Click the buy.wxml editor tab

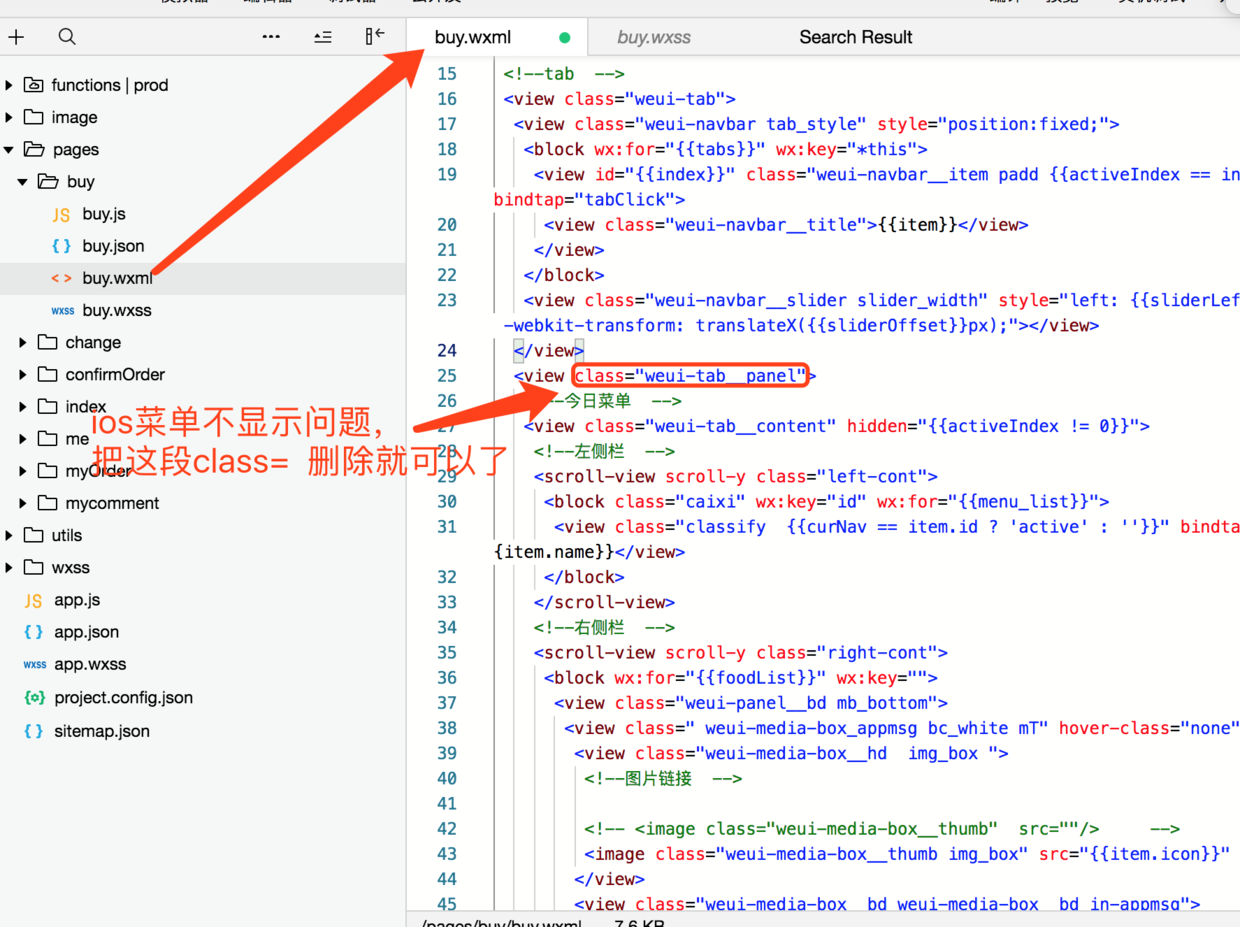[x=473, y=37]
